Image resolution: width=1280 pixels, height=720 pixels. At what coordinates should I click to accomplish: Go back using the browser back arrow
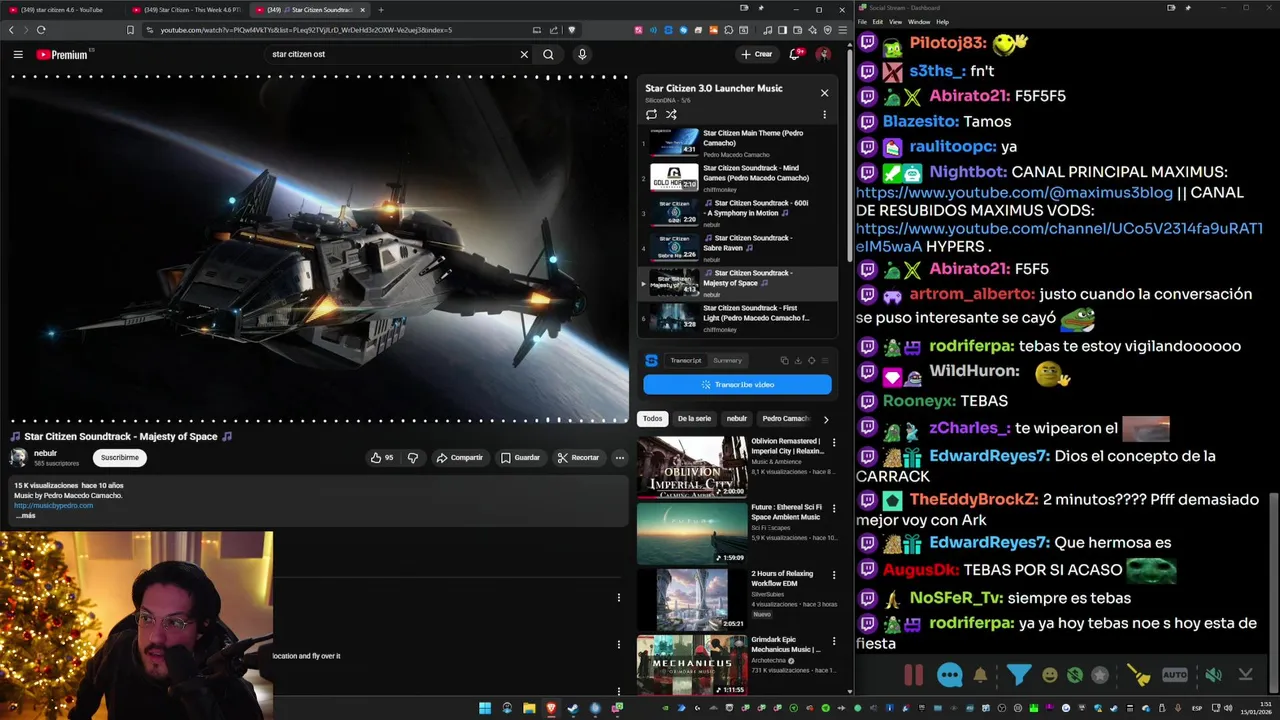[11, 30]
